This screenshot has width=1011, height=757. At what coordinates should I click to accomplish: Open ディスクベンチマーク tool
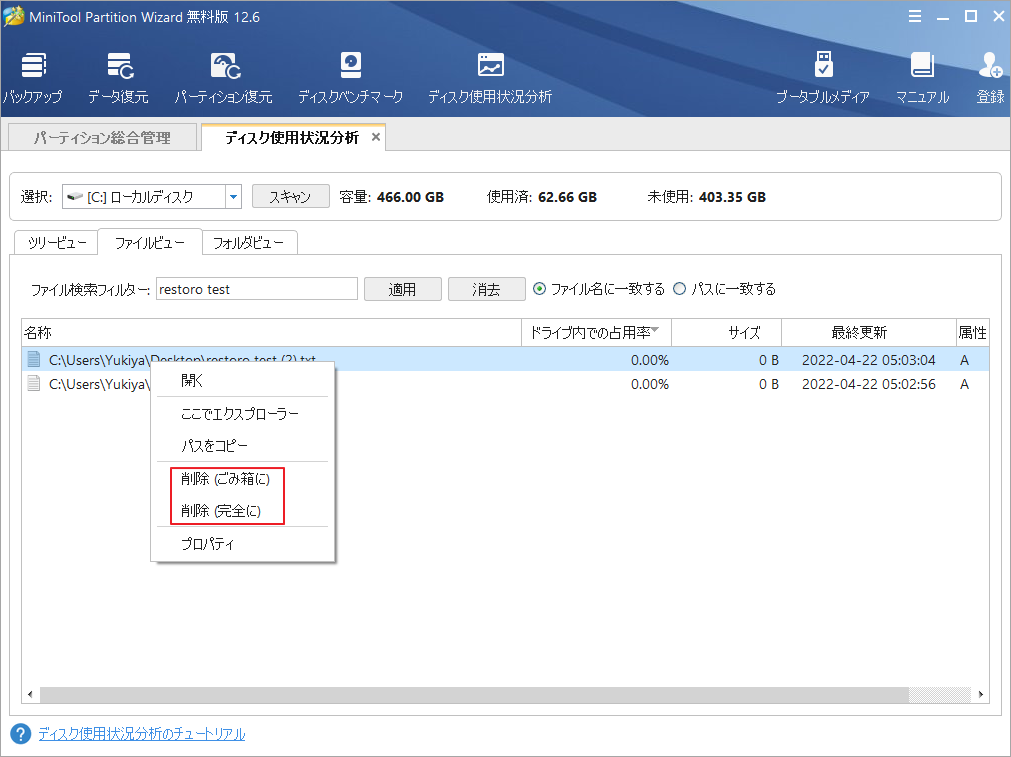pyautogui.click(x=350, y=75)
